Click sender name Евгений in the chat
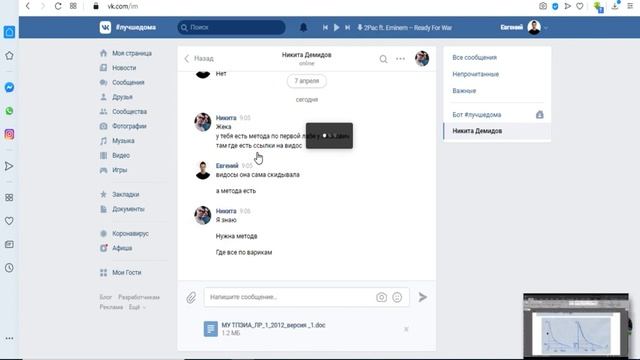Image resolution: width=640 pixels, height=360 pixels. [x=227, y=166]
